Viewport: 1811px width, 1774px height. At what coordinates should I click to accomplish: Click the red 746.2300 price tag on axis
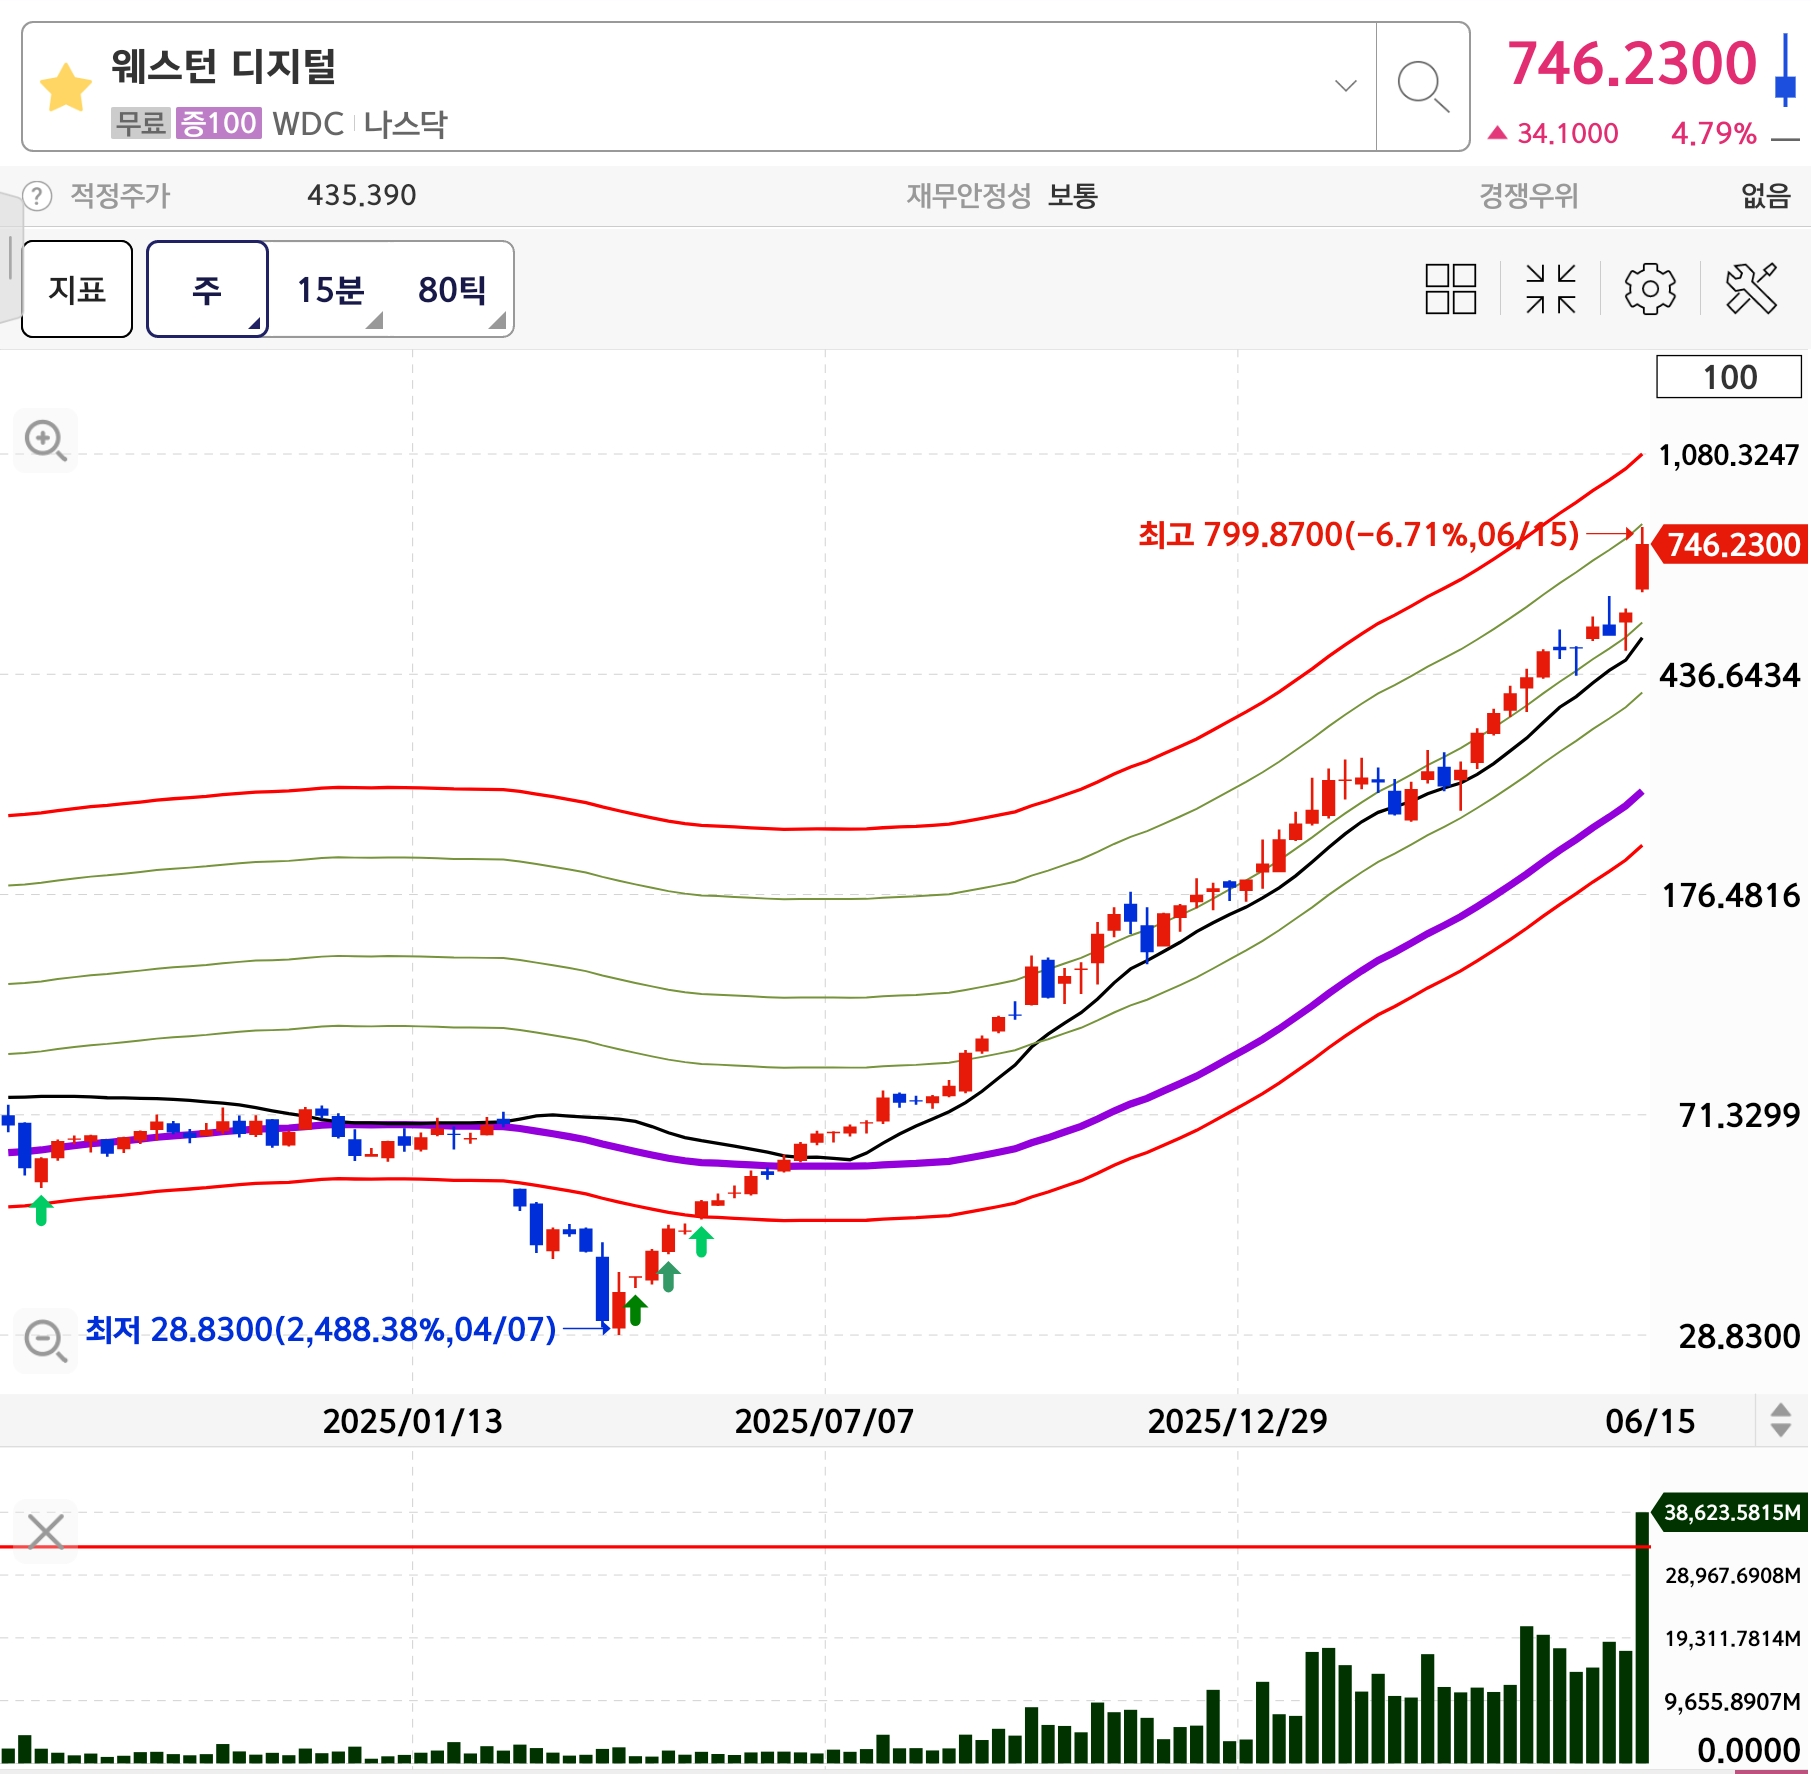click(x=1732, y=545)
